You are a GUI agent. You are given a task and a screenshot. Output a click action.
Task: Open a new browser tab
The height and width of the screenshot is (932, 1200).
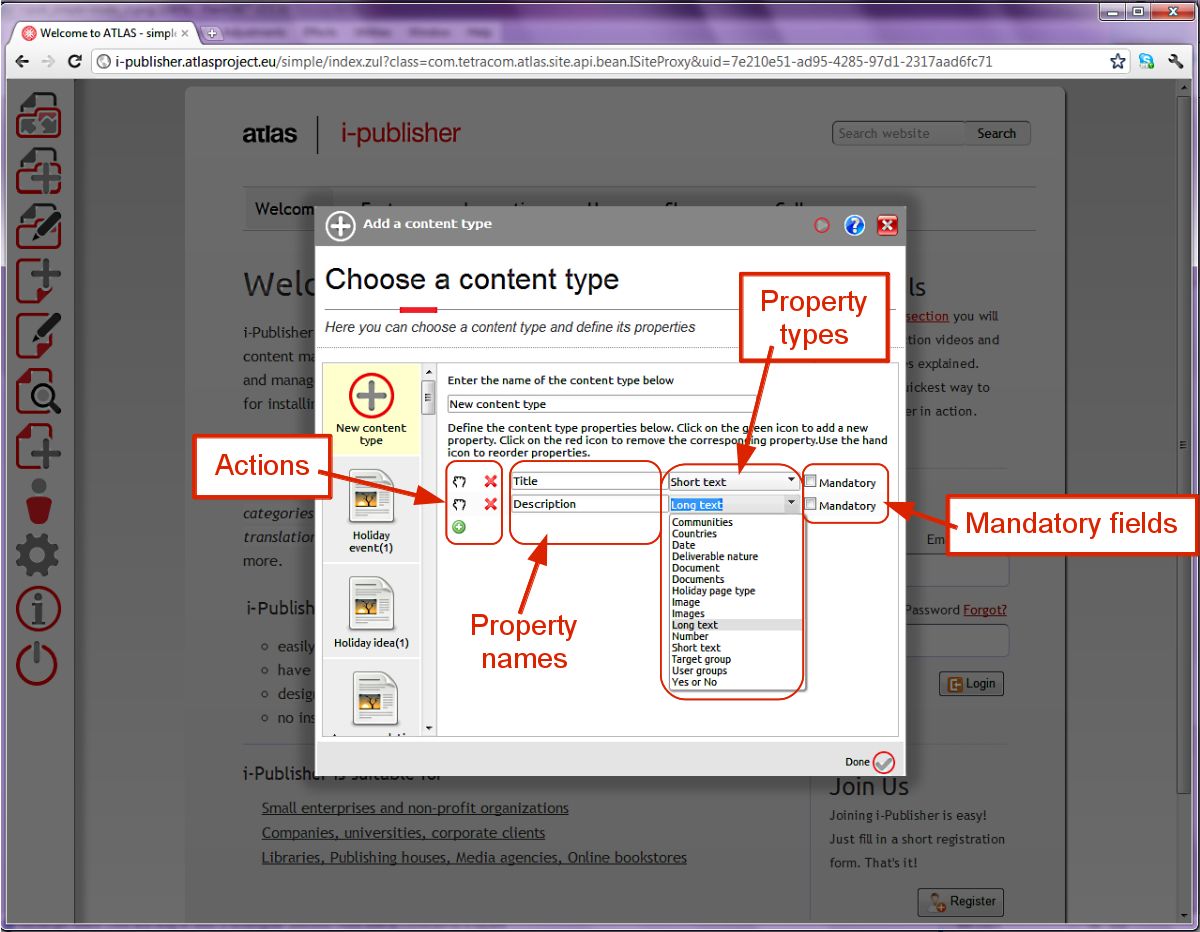click(212, 33)
